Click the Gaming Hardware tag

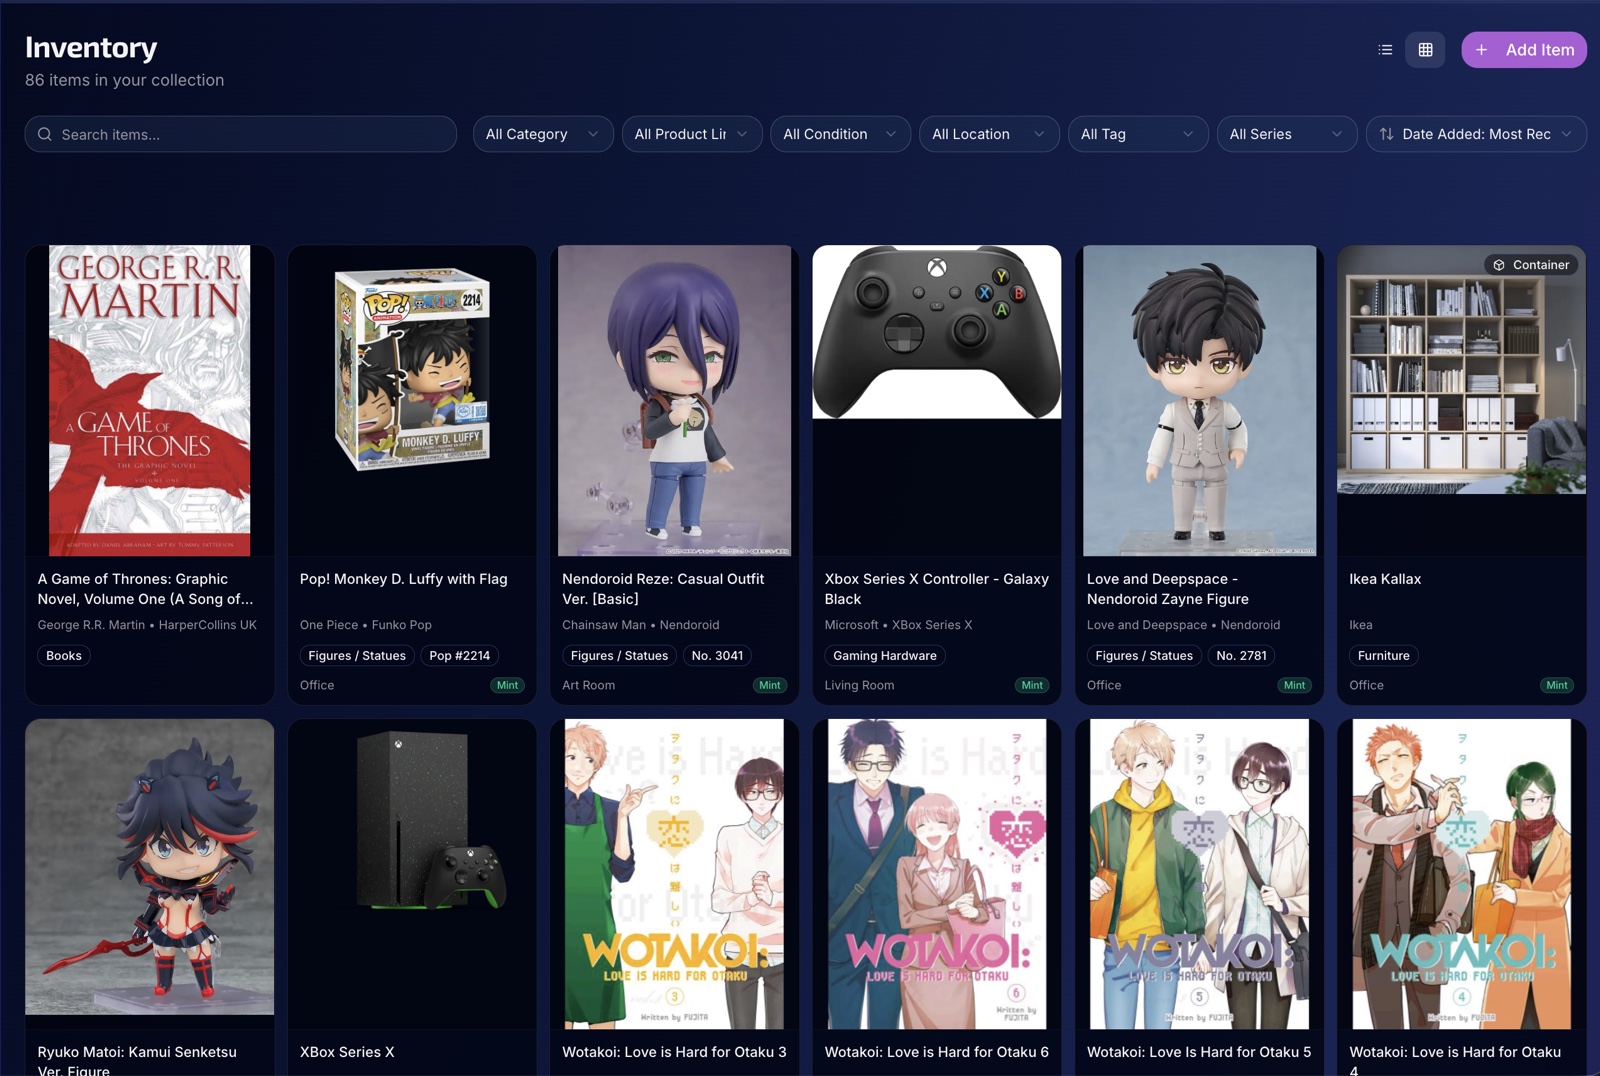coord(885,656)
